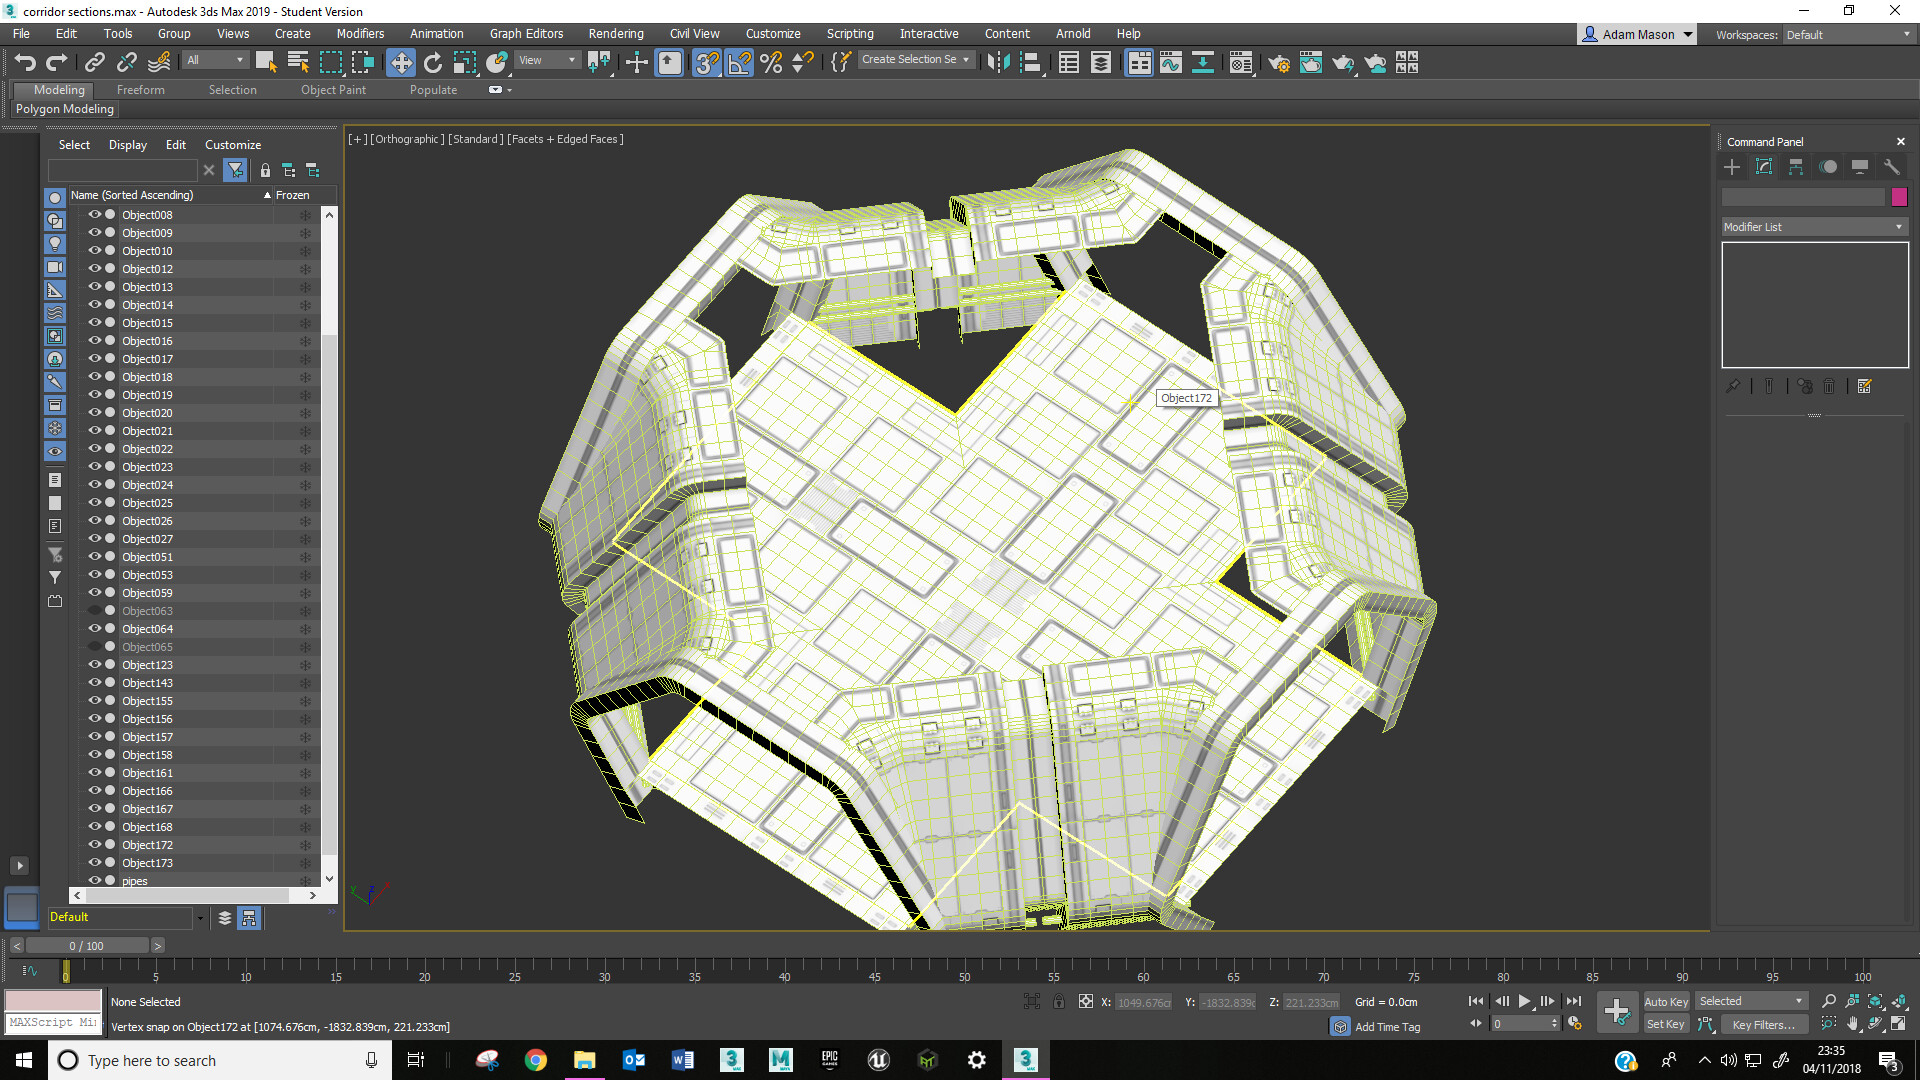Choose the Select Object tool
The height and width of the screenshot is (1080, 1920).
coord(266,63)
